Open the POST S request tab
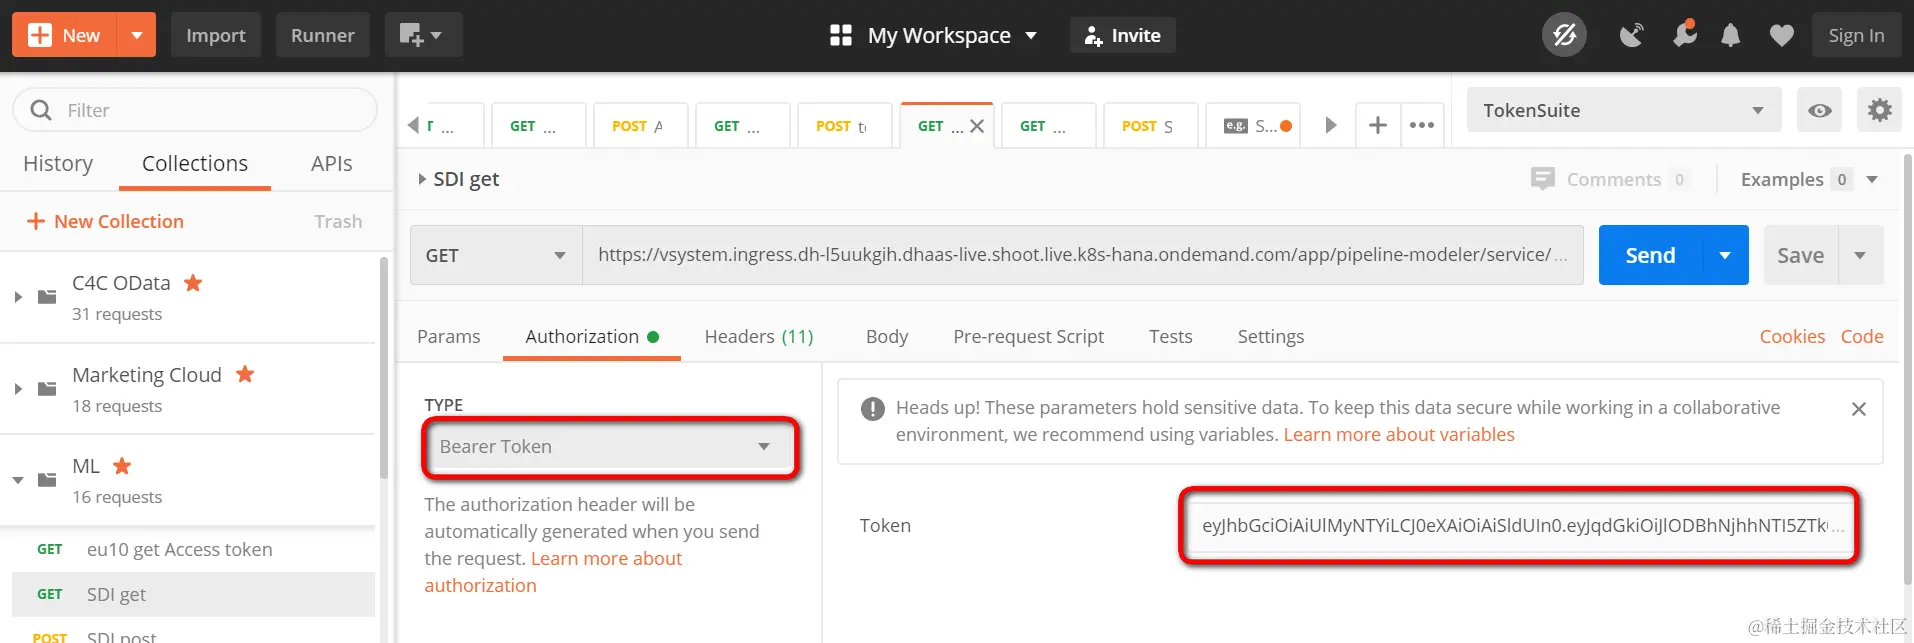Screen dimensions: 1914x643 [x=1150, y=126]
